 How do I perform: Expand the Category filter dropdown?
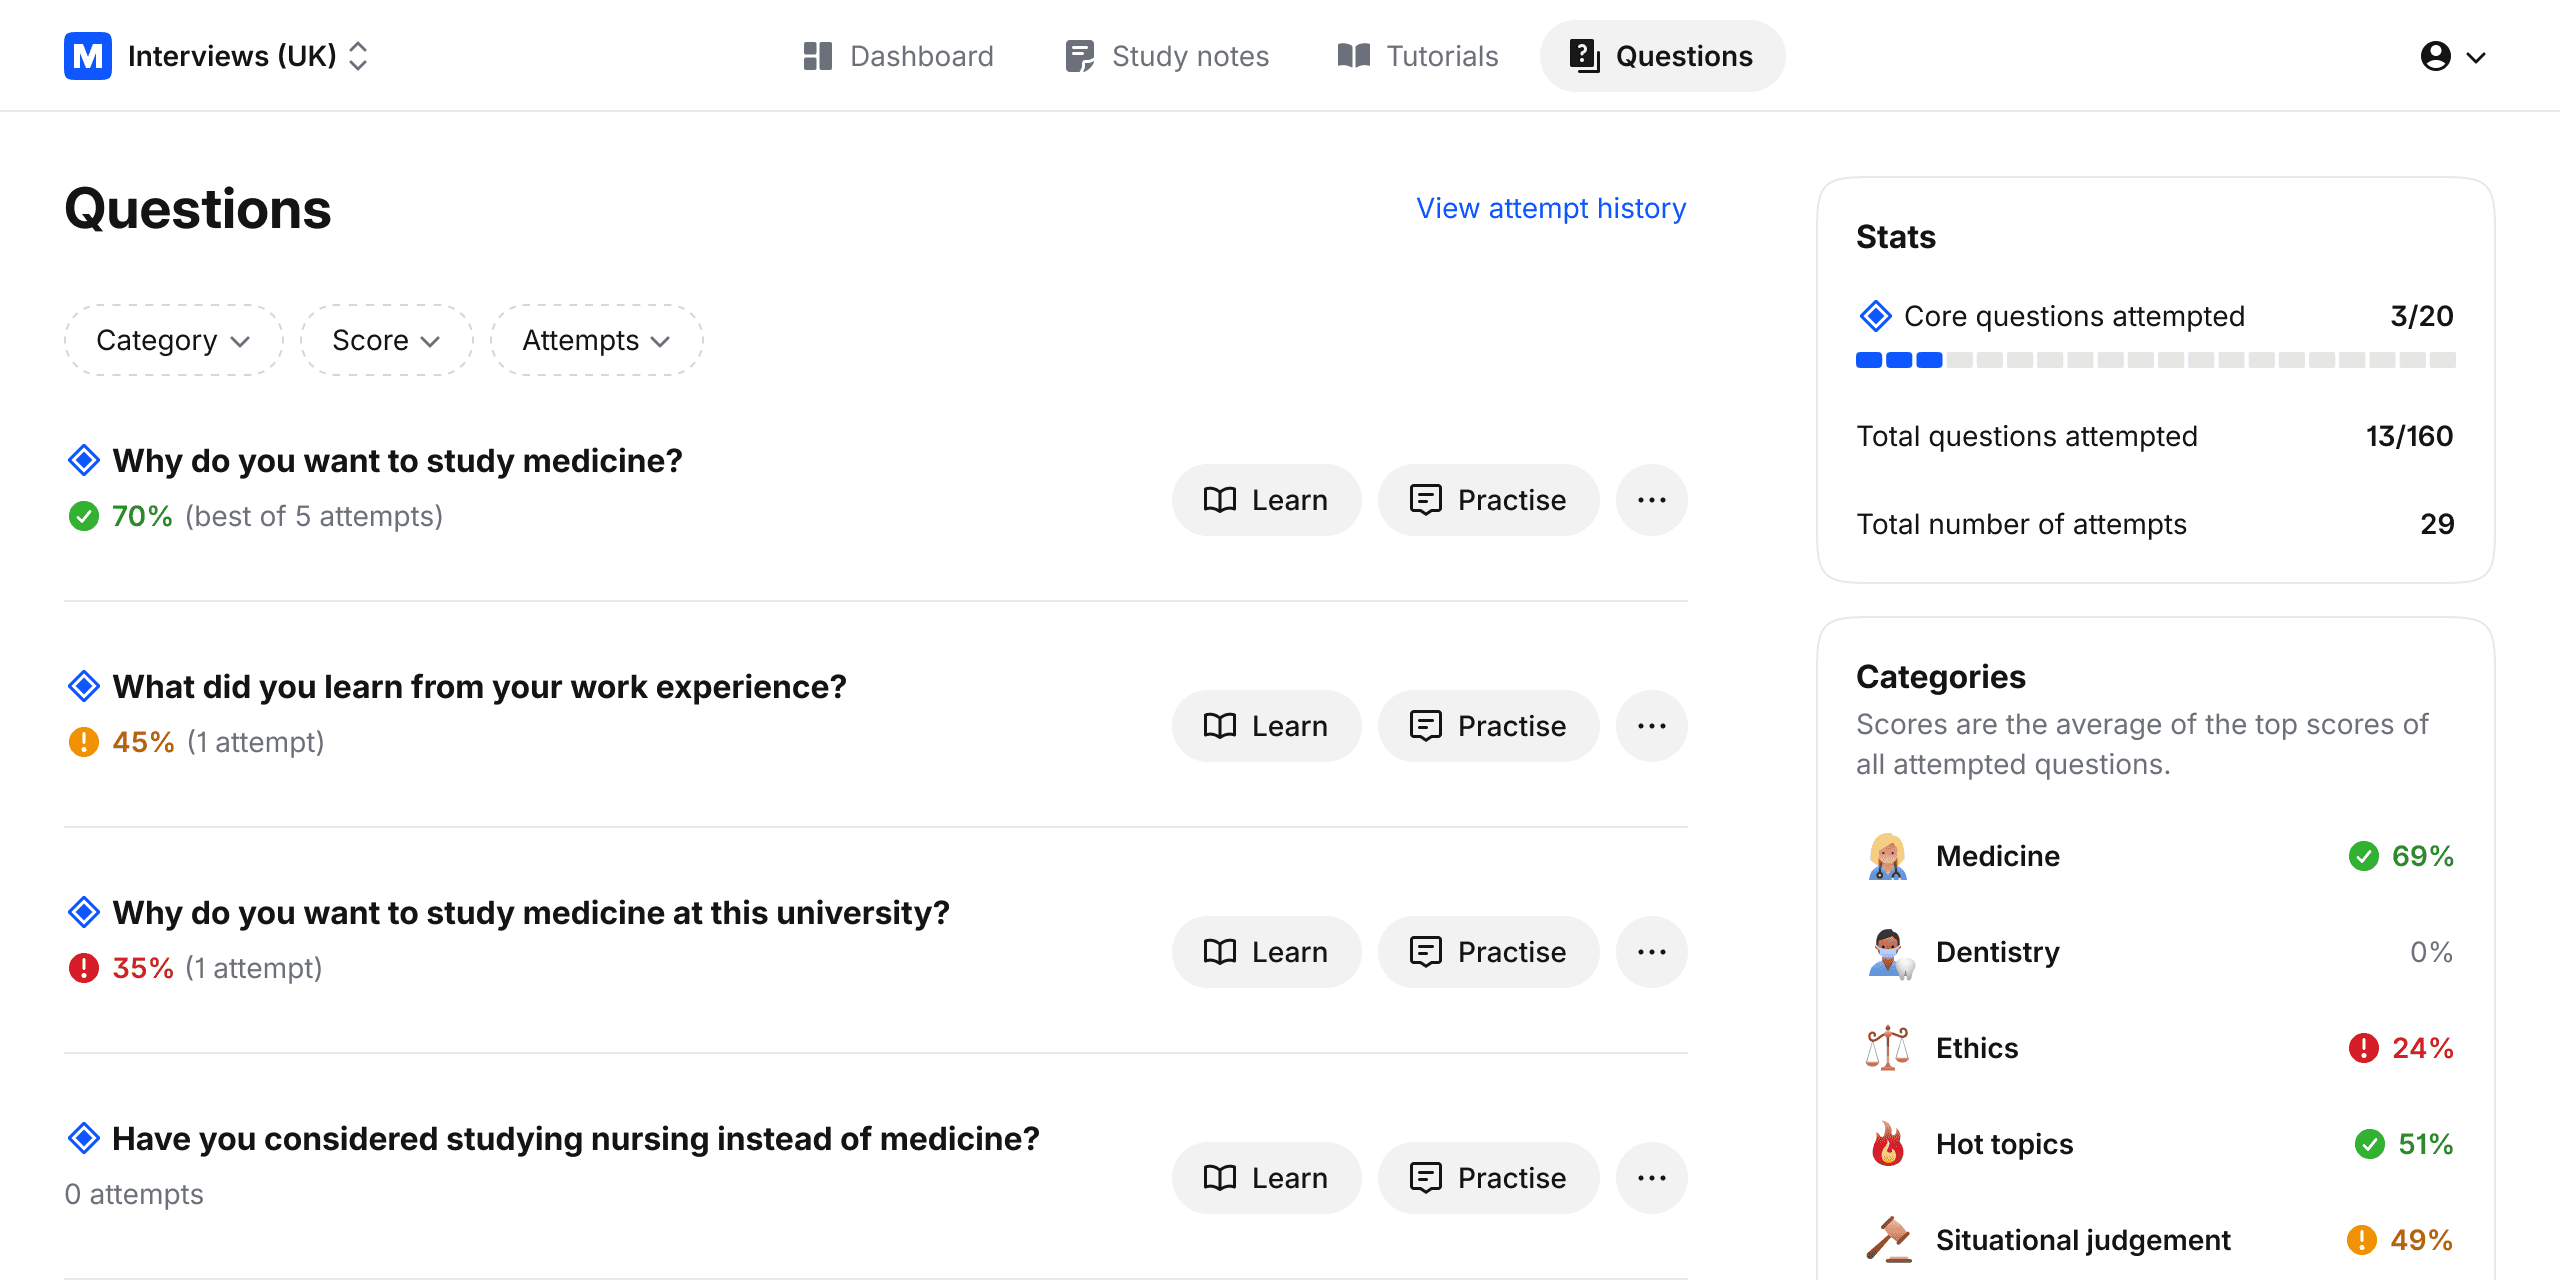point(173,341)
